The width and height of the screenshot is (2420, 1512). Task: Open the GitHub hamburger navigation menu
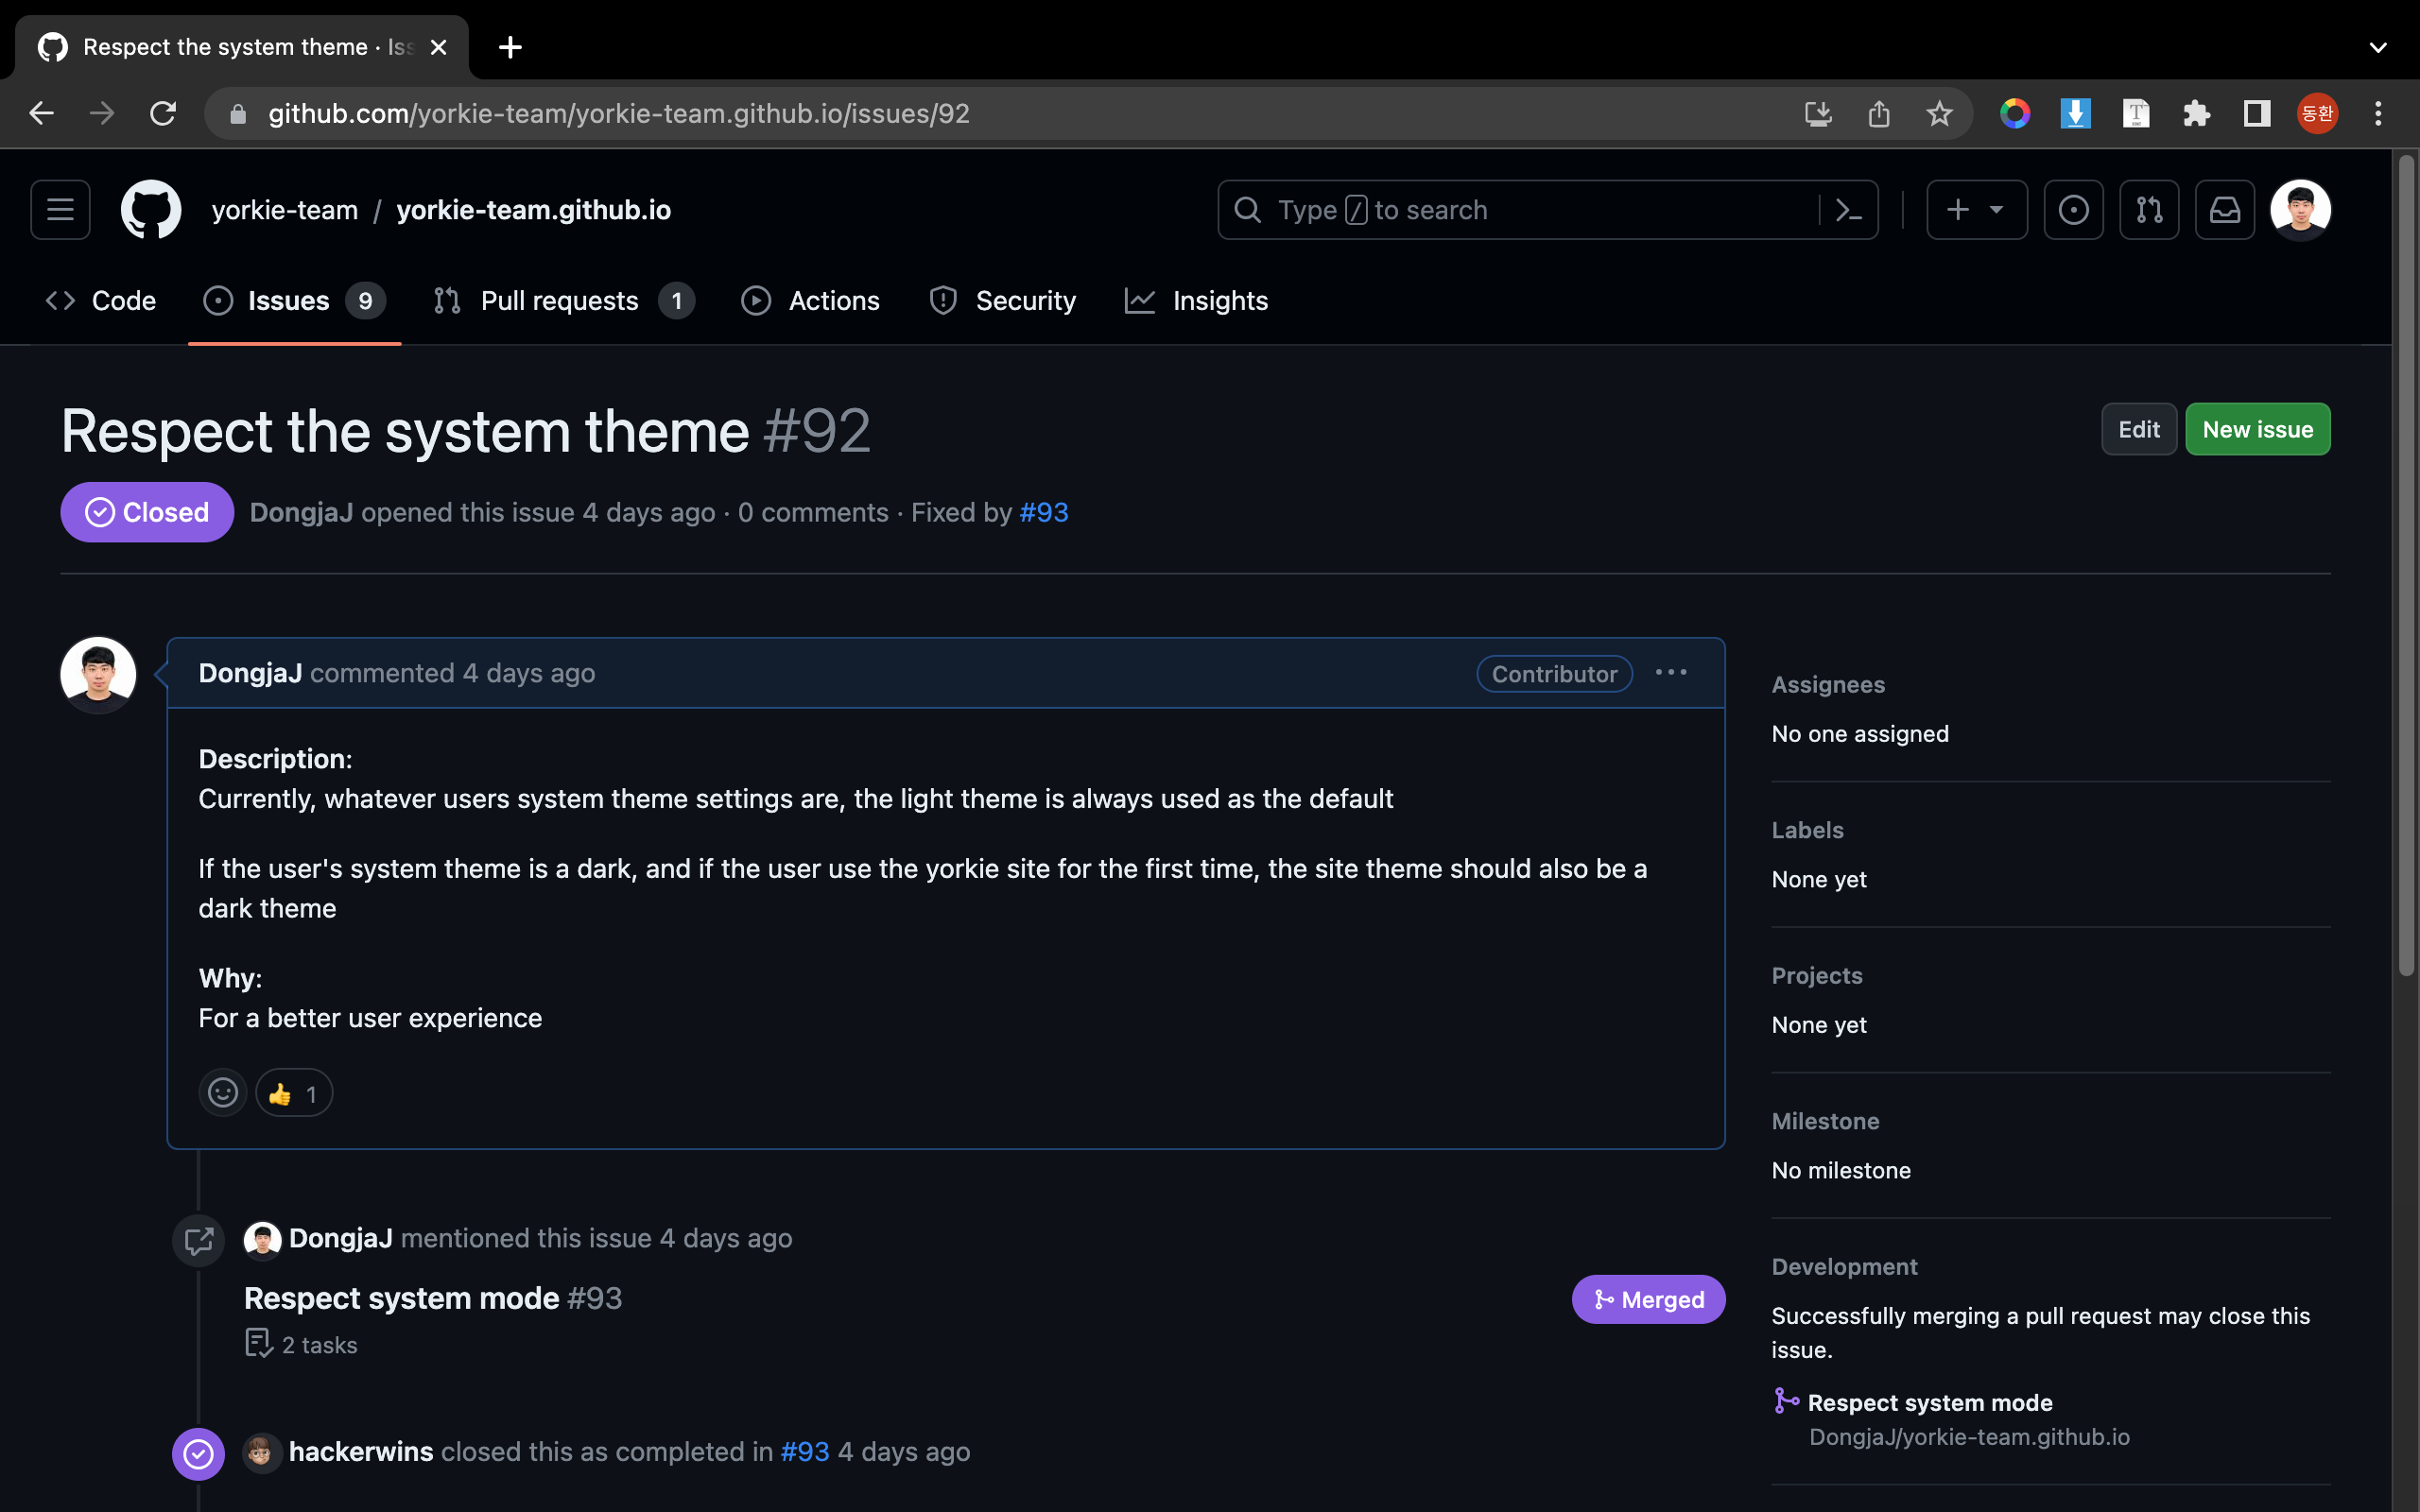60,210
